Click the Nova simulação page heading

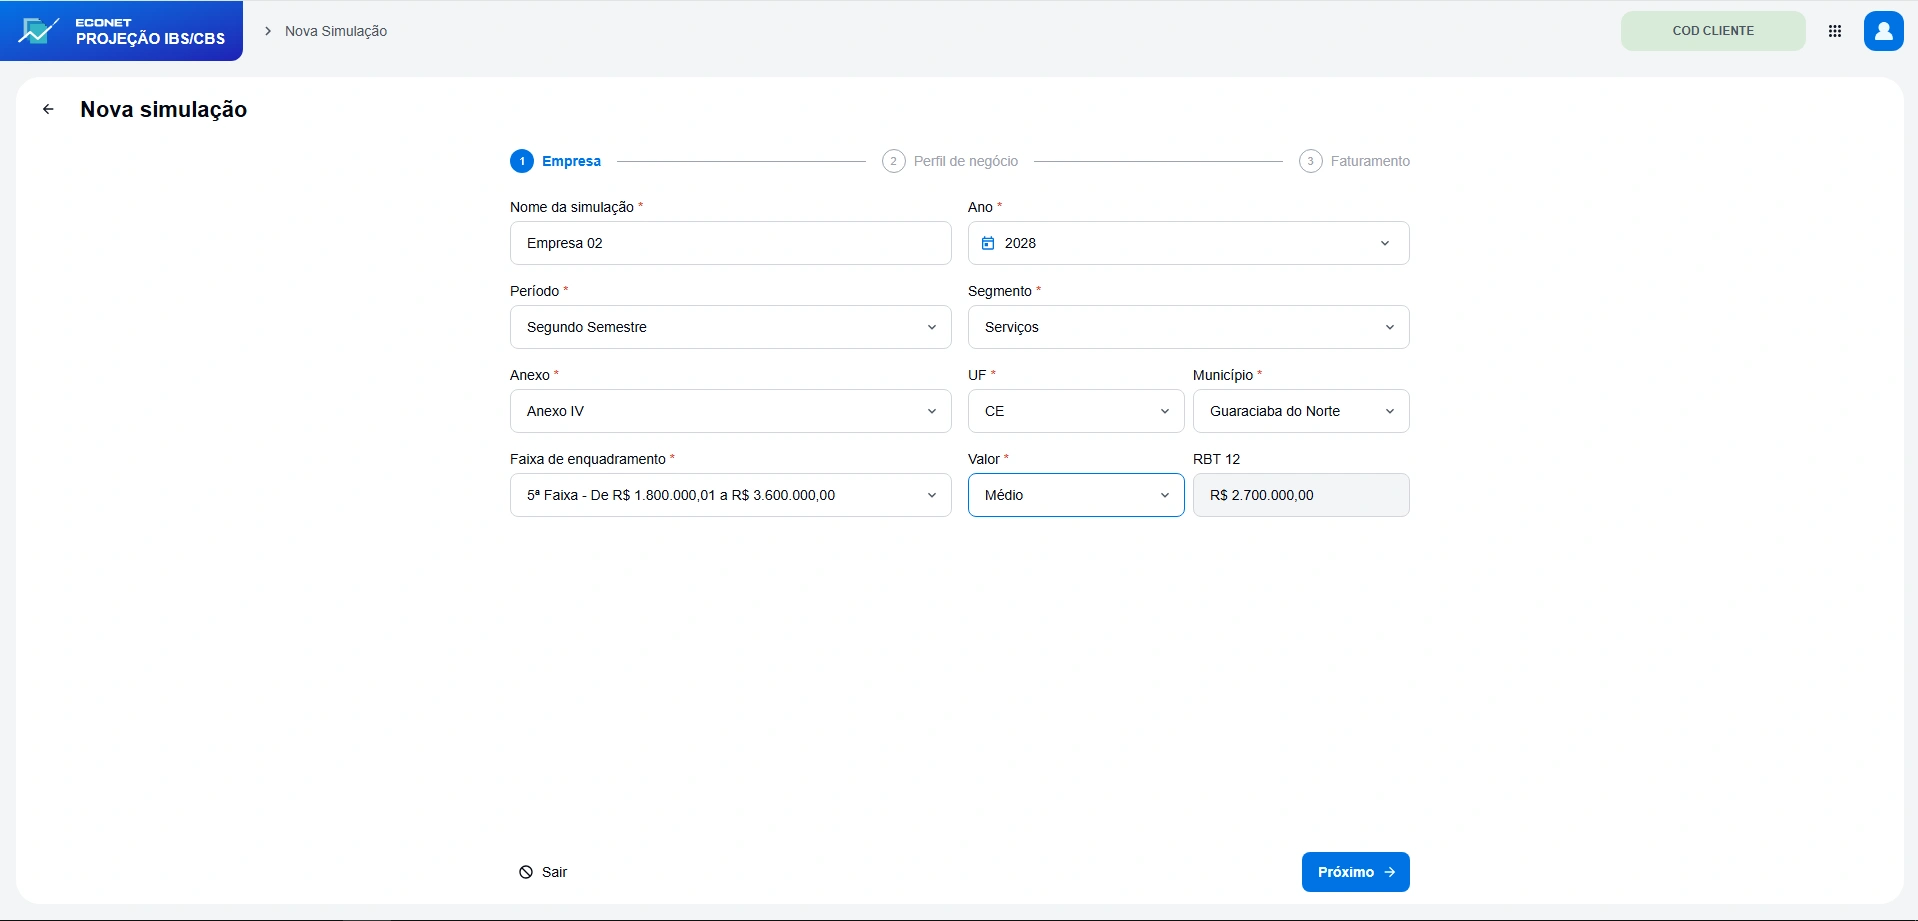coord(164,109)
